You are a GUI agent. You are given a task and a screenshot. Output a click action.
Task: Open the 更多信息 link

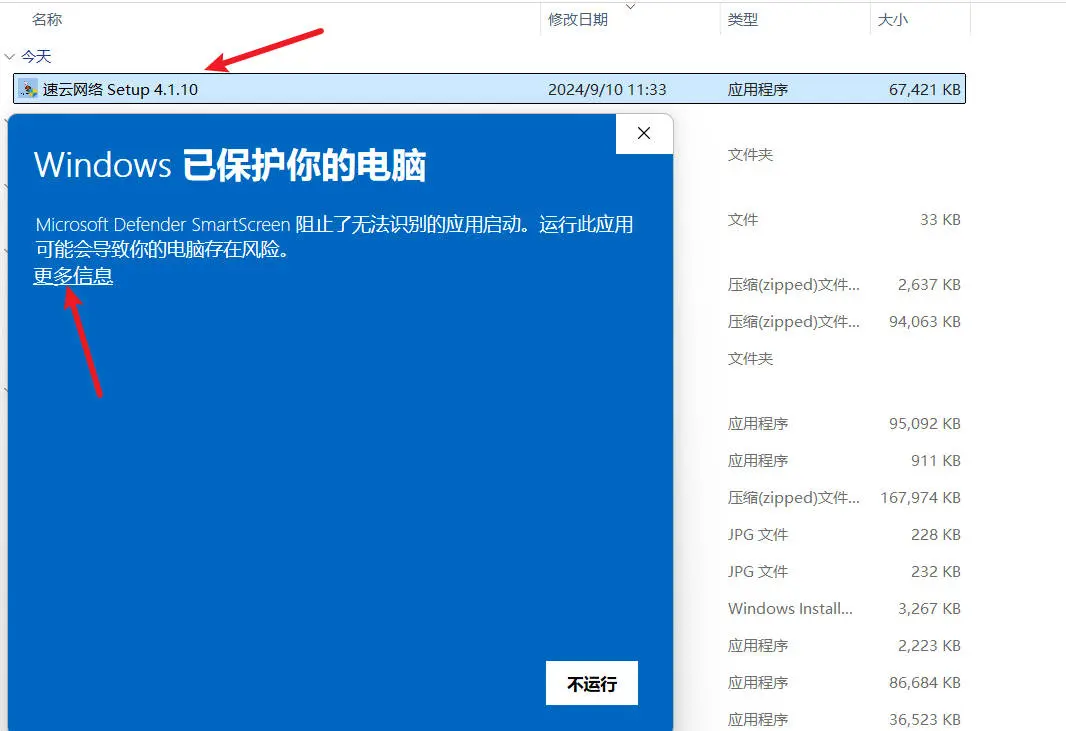pos(73,276)
